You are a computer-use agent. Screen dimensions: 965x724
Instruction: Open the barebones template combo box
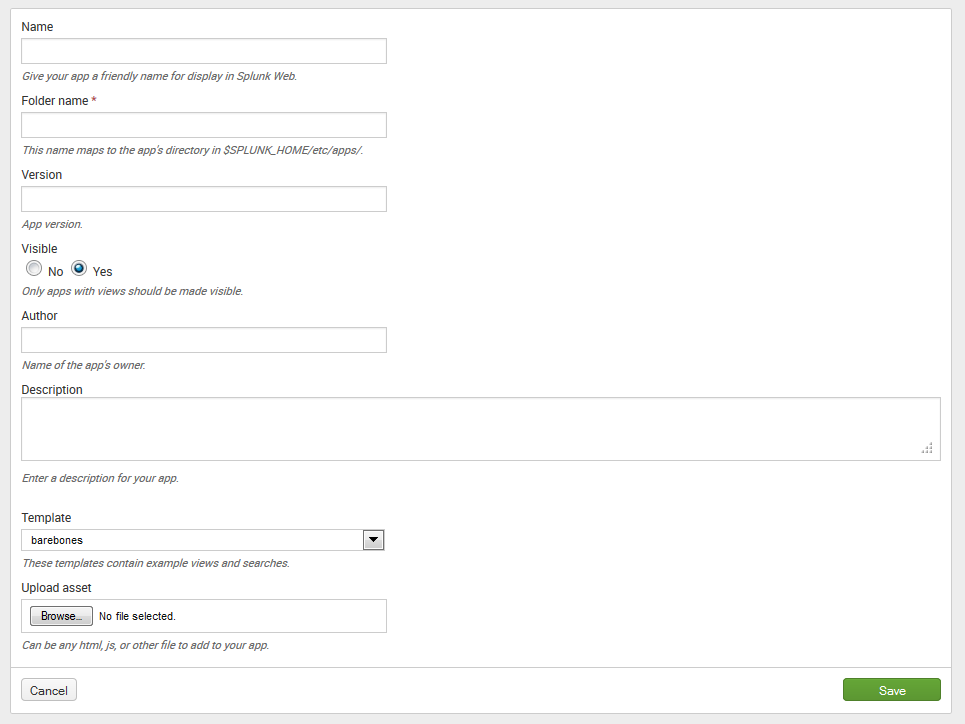(x=203, y=540)
